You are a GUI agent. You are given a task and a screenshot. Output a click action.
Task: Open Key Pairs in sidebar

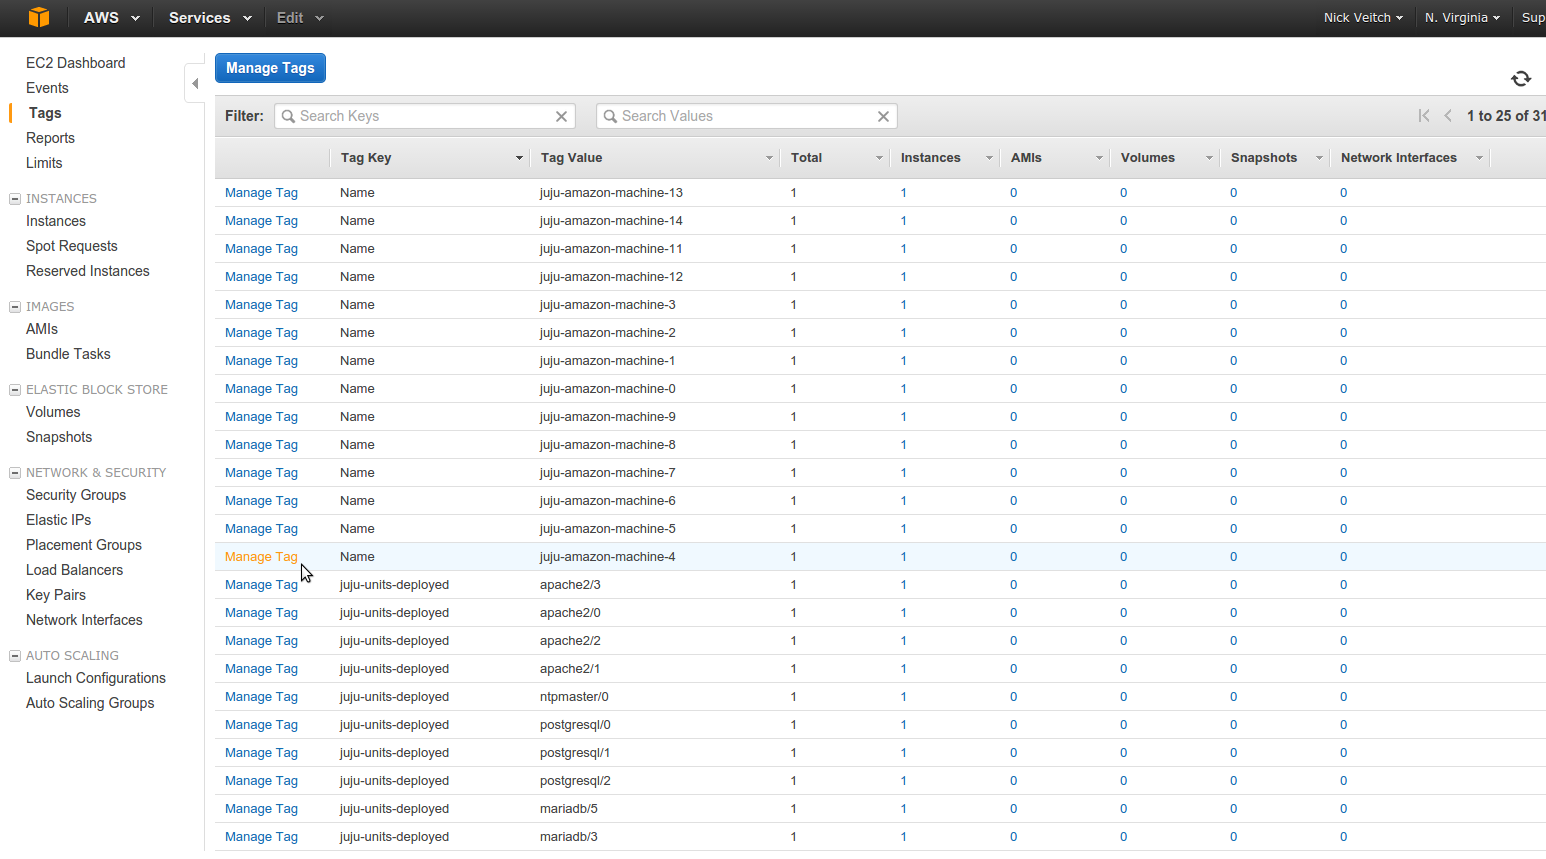point(56,595)
